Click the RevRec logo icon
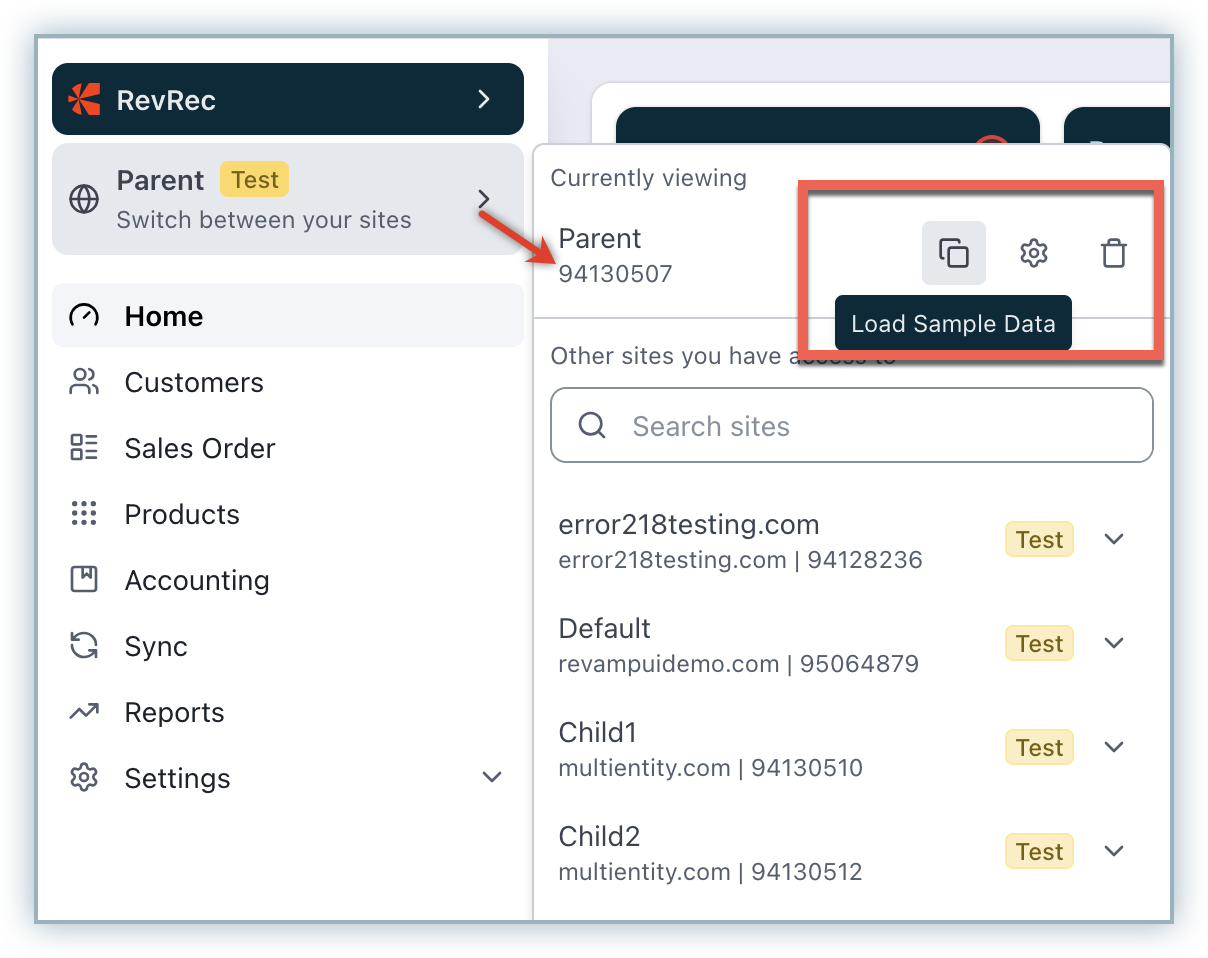The image size is (1208, 958). click(84, 99)
